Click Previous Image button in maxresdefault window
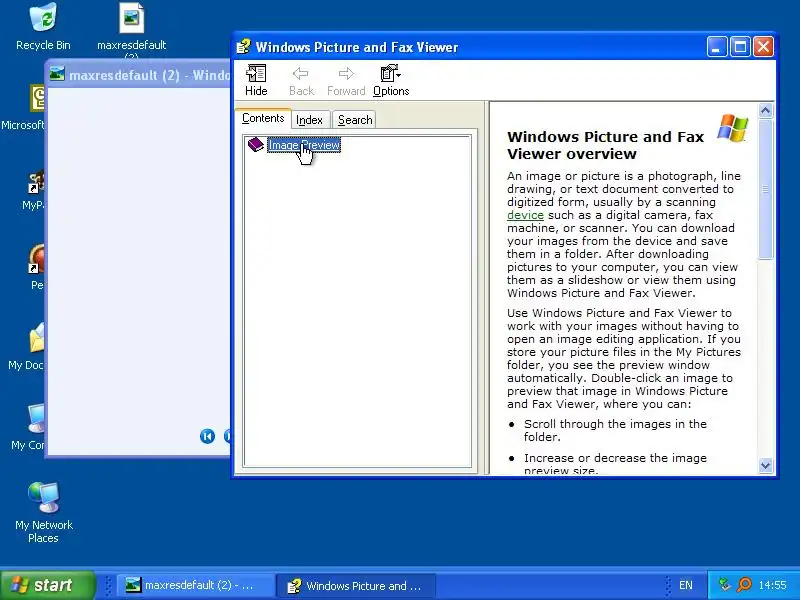Screen dimensions: 800x600 point(207,437)
